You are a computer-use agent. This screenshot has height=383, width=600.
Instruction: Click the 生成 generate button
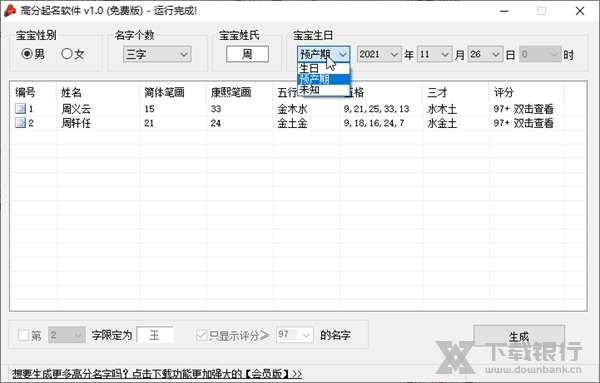(x=519, y=336)
